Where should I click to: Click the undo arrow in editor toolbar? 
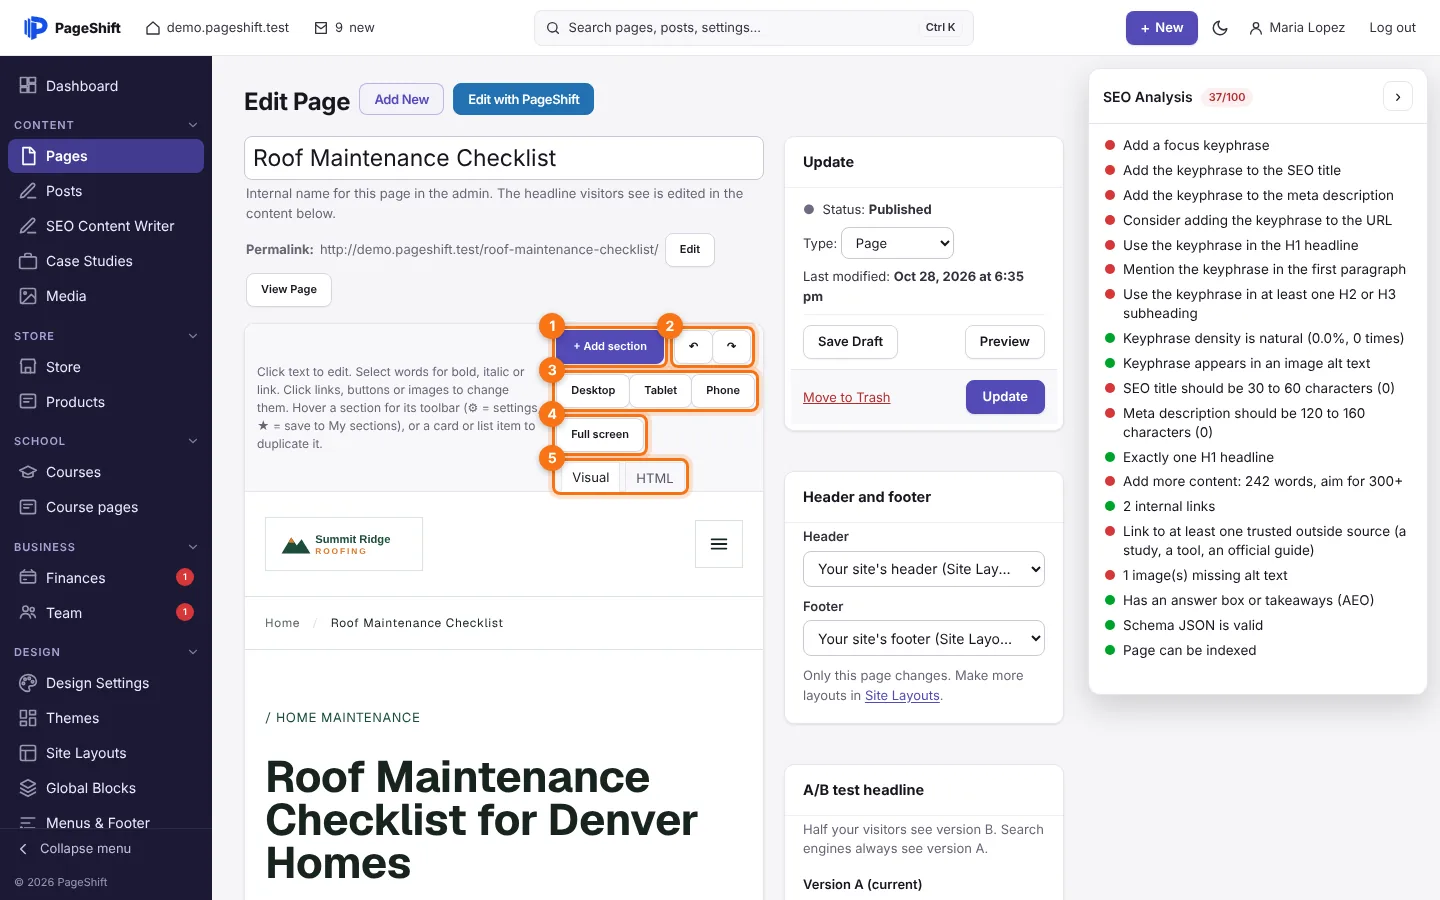[693, 346]
